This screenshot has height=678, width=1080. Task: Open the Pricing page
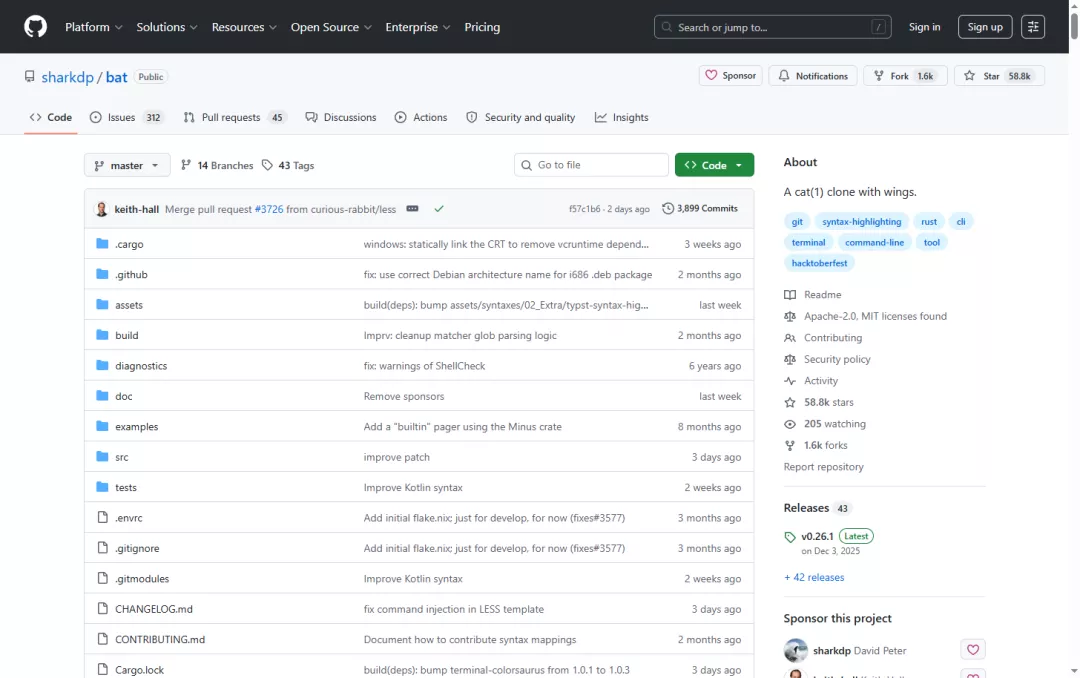click(x=482, y=27)
